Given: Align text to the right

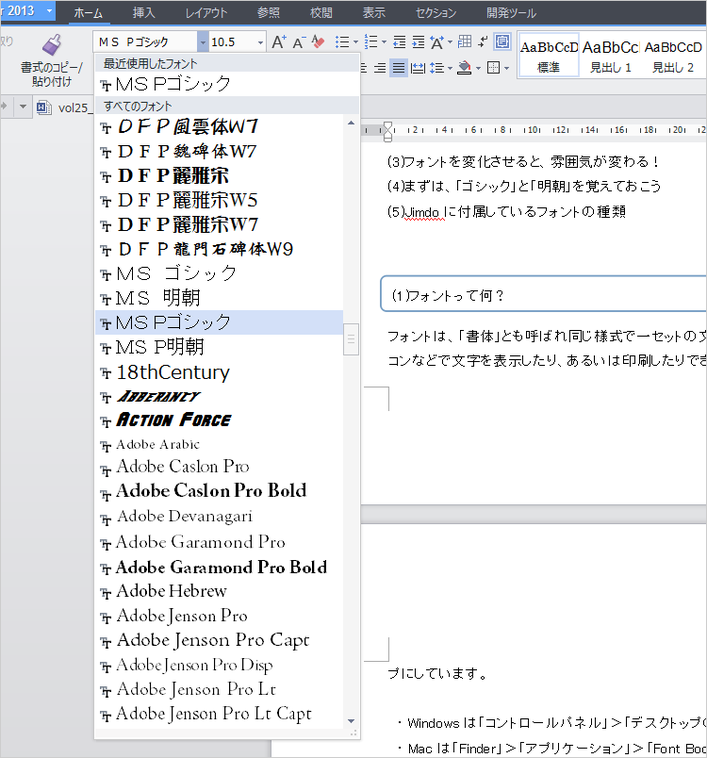Looking at the screenshot, I should (380, 68).
